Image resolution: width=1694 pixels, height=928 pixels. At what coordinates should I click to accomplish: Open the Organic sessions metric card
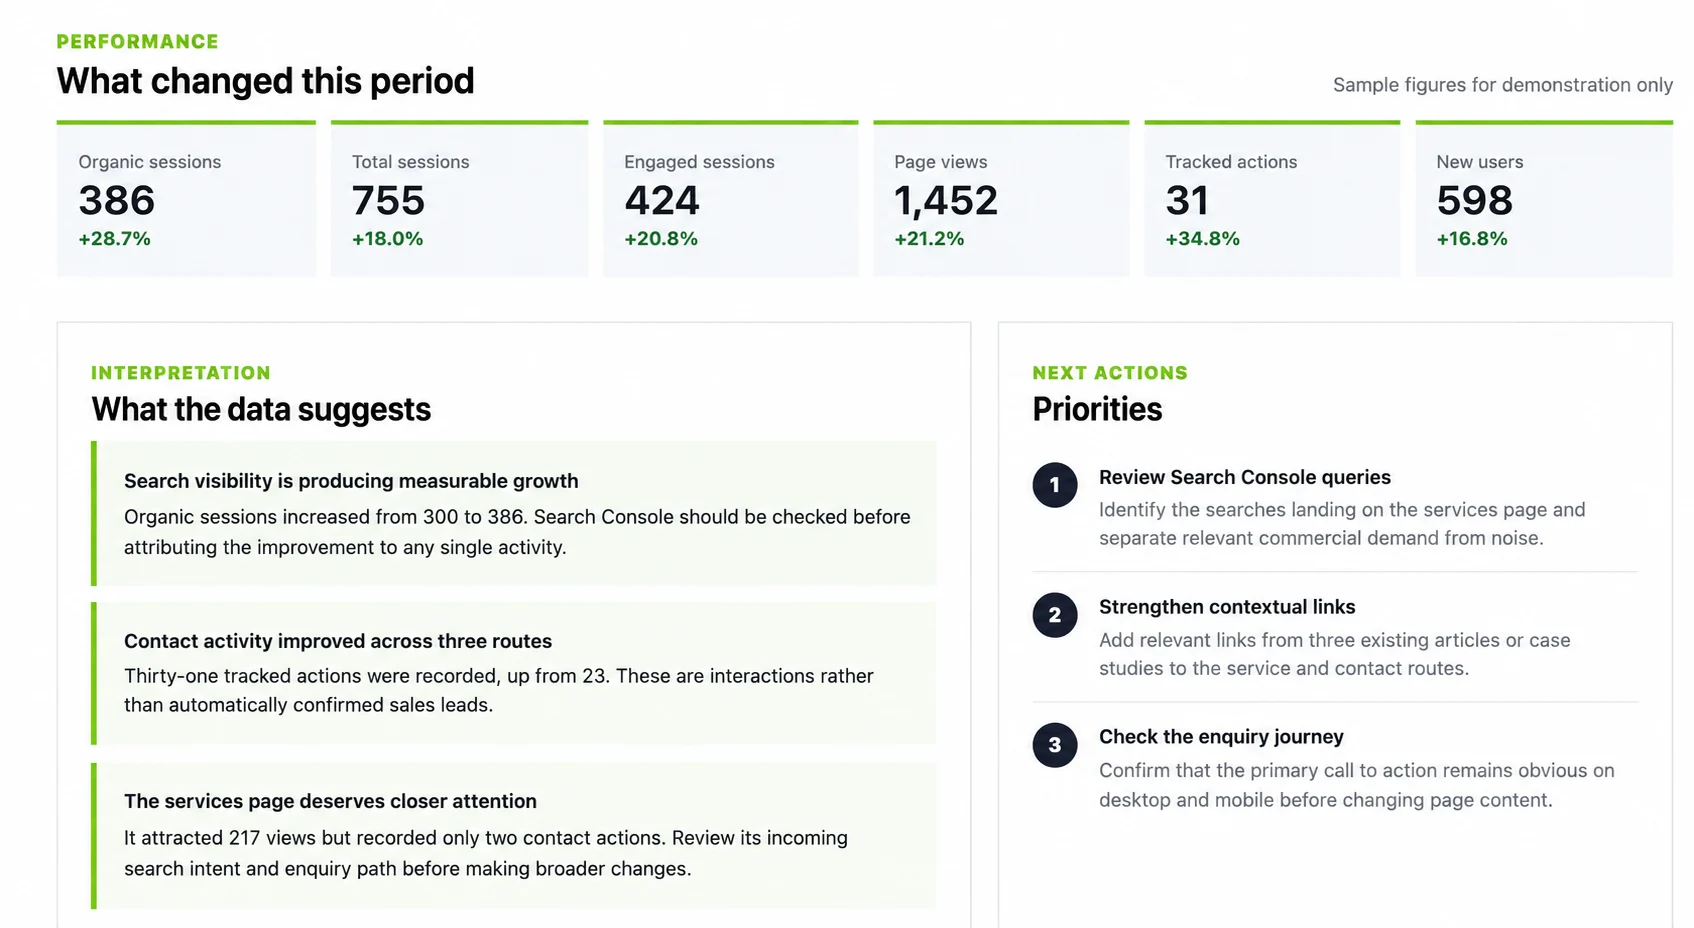pos(186,199)
